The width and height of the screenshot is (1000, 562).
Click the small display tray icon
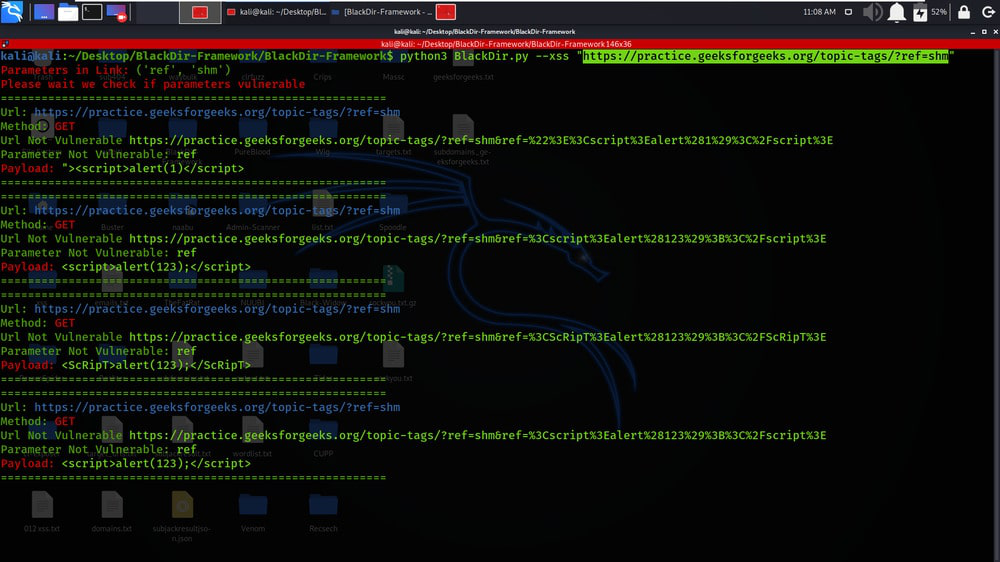[x=848, y=12]
